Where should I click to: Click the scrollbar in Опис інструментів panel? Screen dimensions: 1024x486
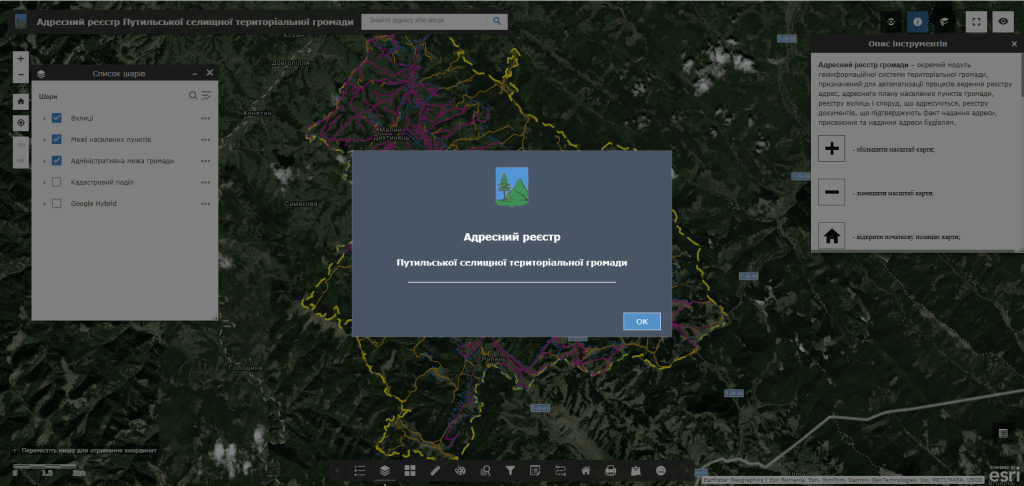[1021, 75]
